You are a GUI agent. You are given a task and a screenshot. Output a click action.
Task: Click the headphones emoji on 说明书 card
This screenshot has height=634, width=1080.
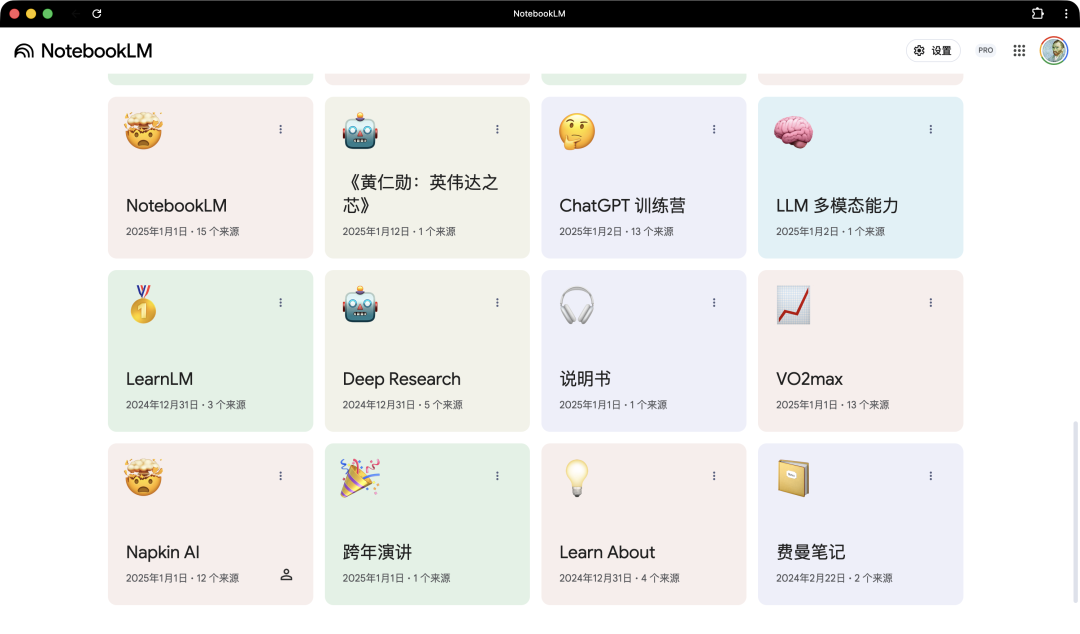pyautogui.click(x=577, y=305)
